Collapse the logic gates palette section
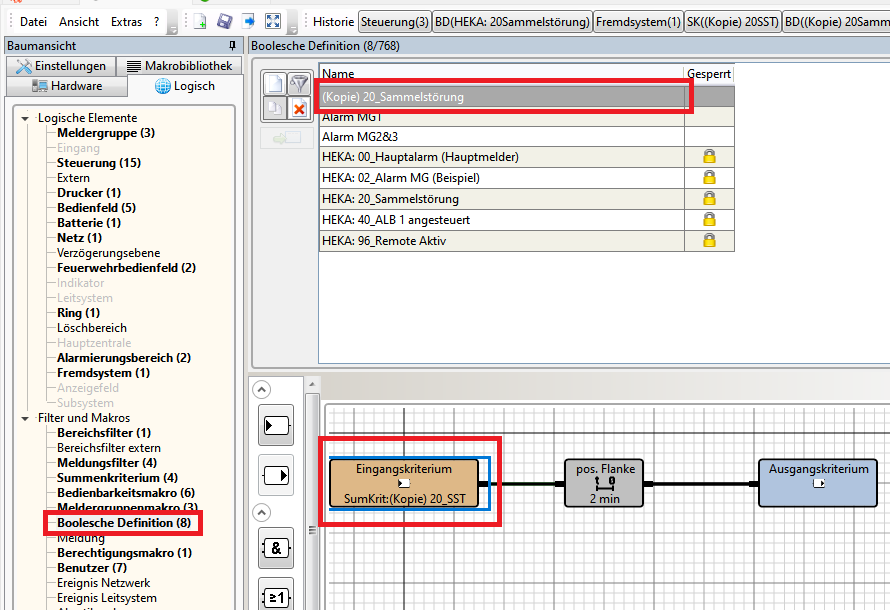This screenshot has height=610, width=890. (x=261, y=513)
